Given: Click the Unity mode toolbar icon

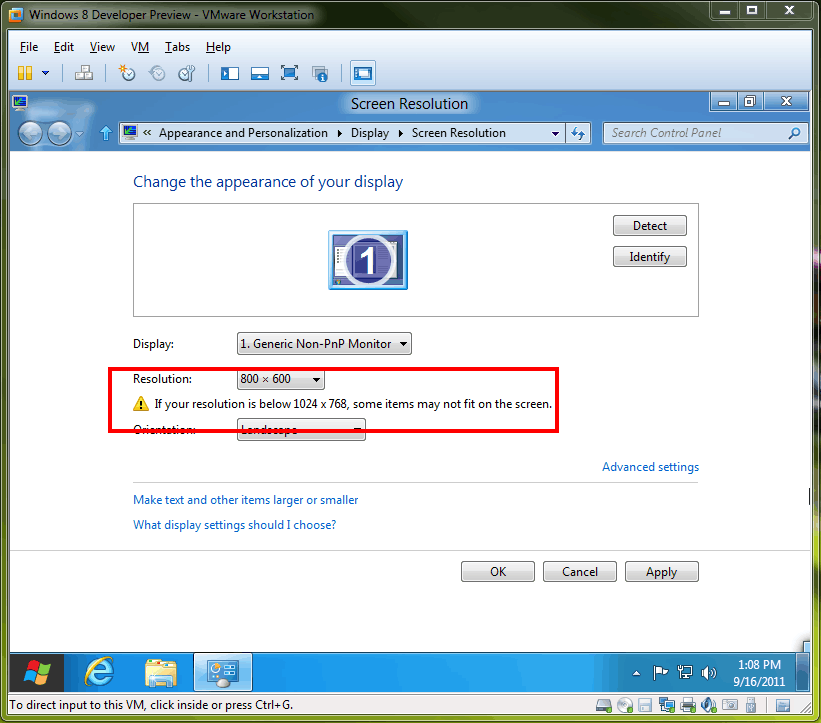Looking at the screenshot, I should click(320, 73).
